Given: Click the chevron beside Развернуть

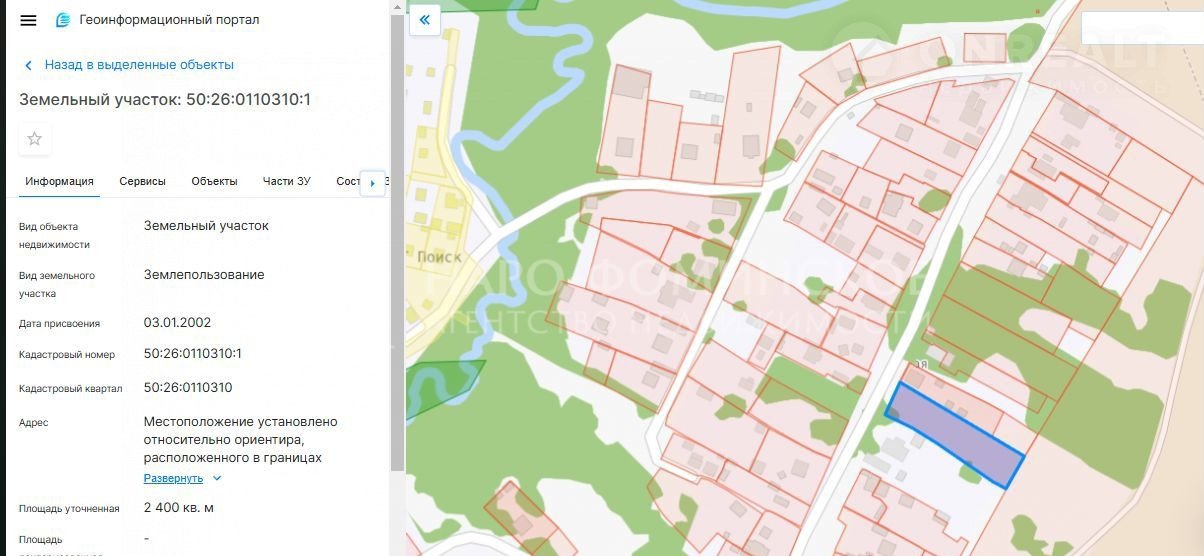Looking at the screenshot, I should tap(217, 478).
